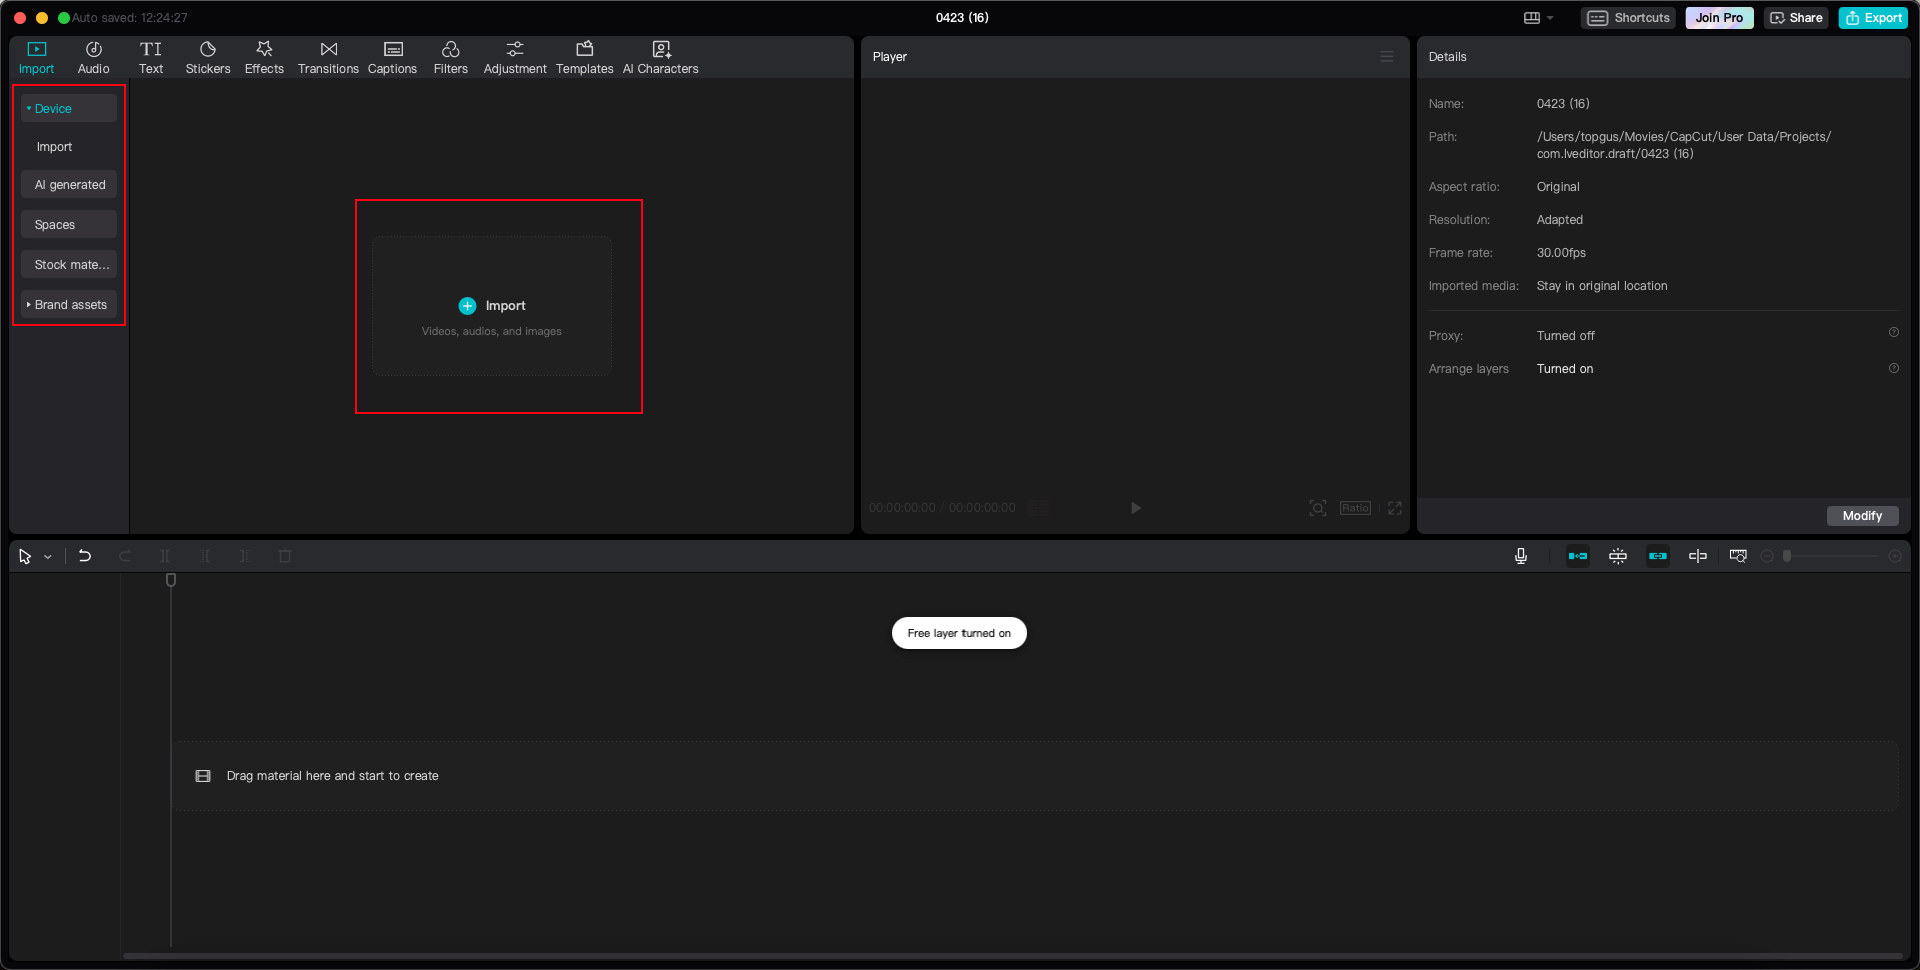
Task: Click the horizontal timeline scrollbar
Action: pyautogui.click(x=1012, y=956)
